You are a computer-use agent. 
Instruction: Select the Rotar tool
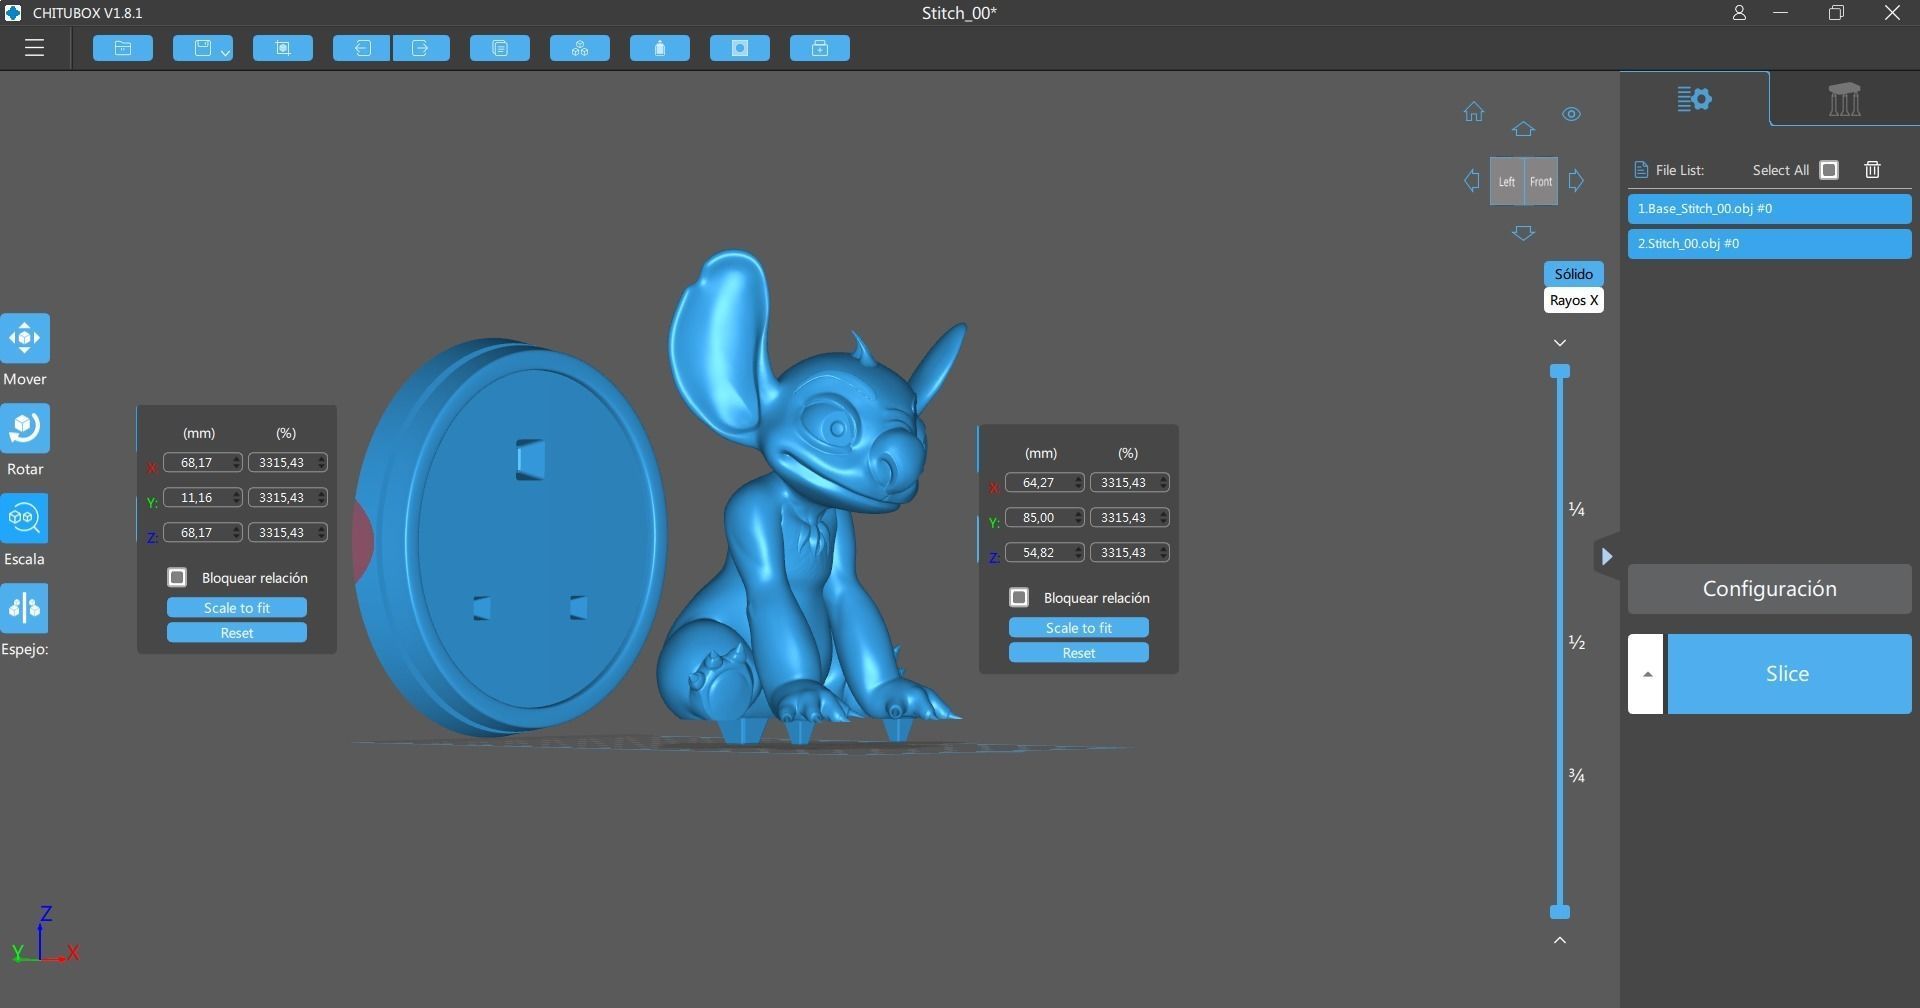pos(24,428)
